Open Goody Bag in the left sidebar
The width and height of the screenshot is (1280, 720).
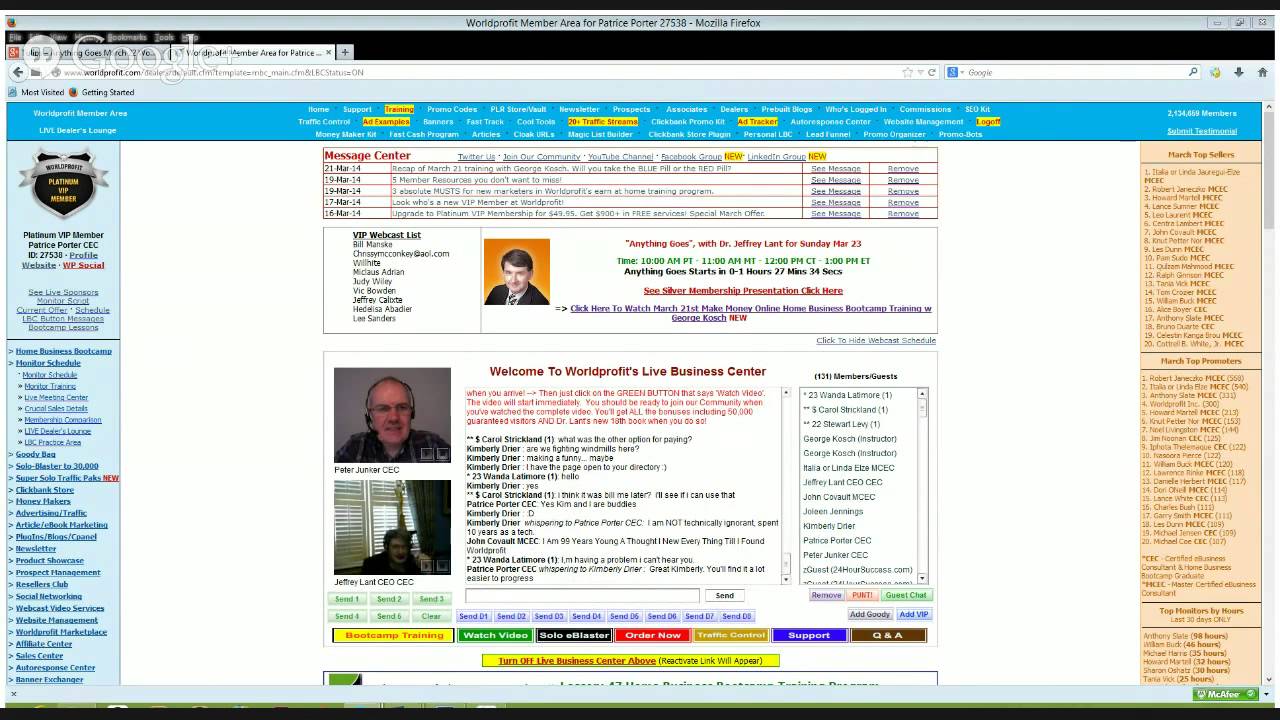click(35, 454)
